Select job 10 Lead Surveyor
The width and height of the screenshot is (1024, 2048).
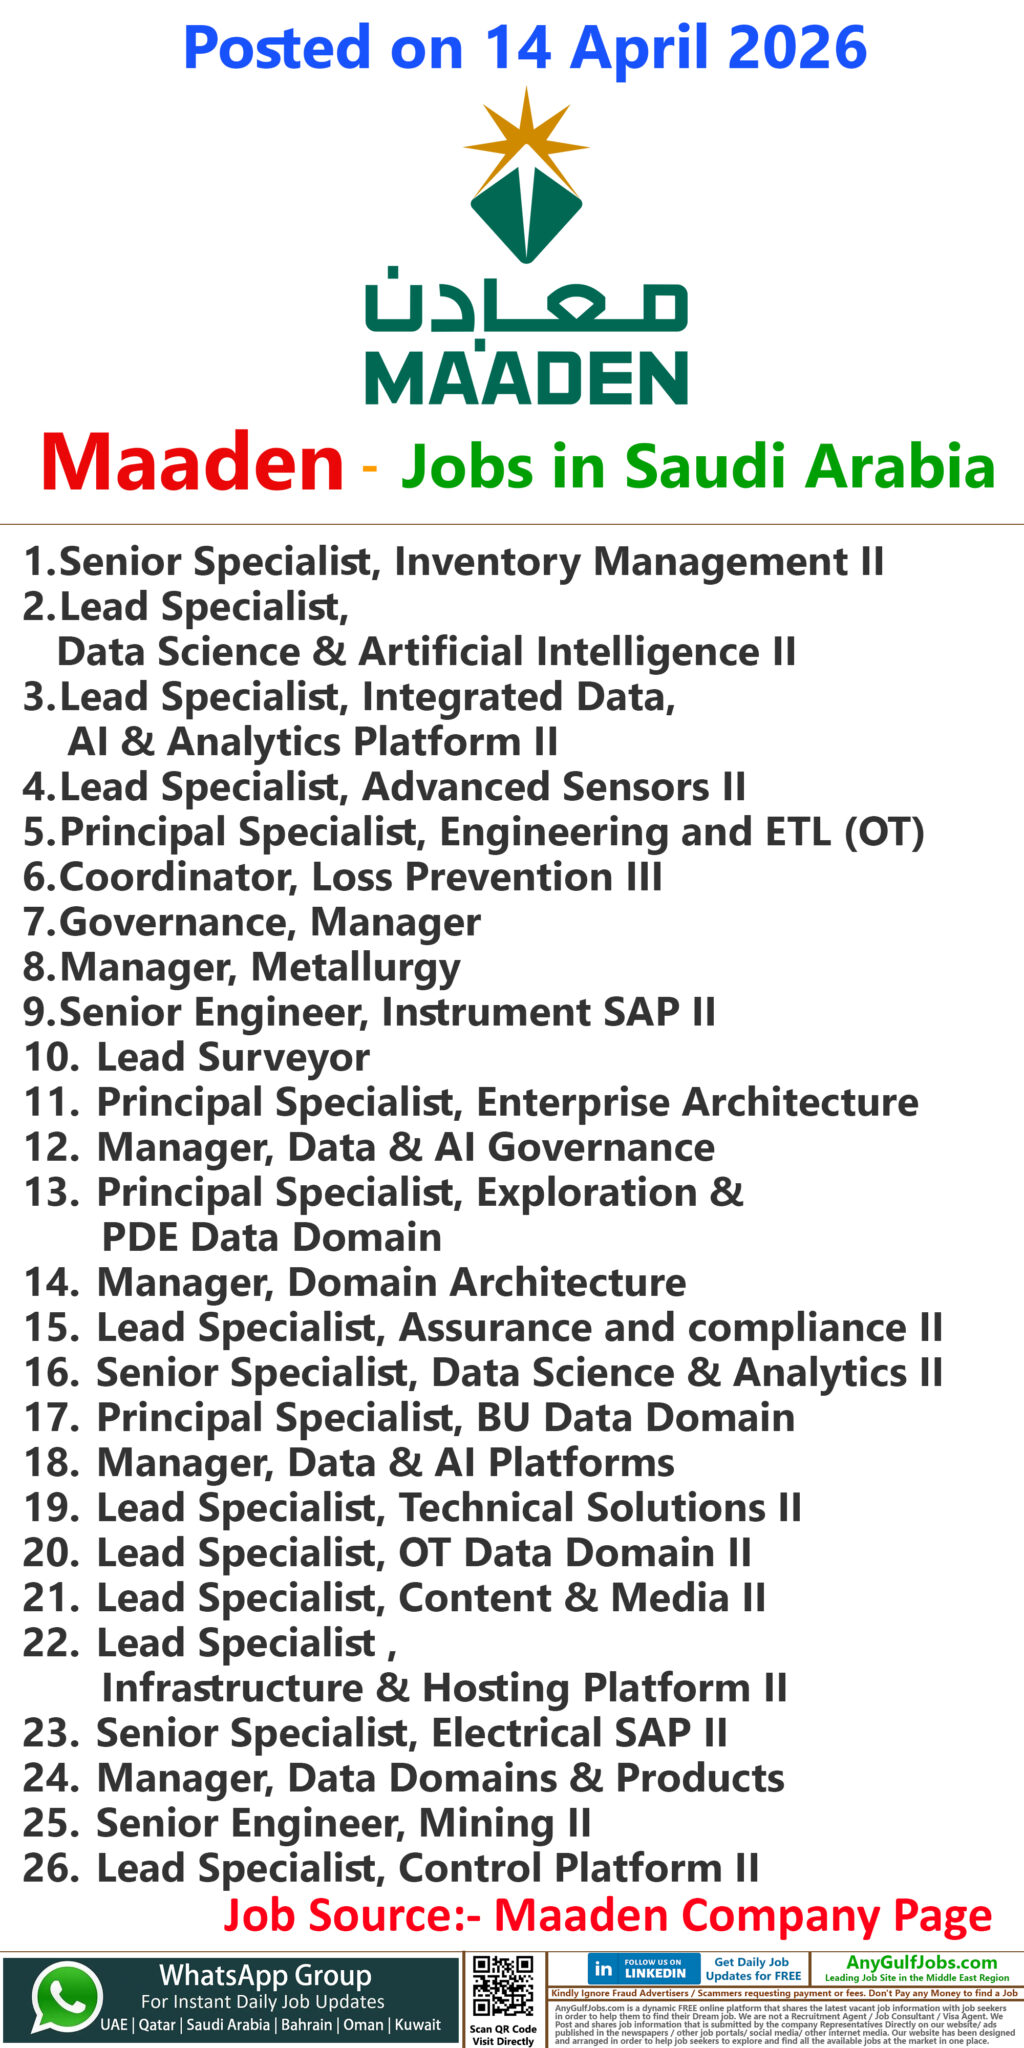tap(196, 1057)
